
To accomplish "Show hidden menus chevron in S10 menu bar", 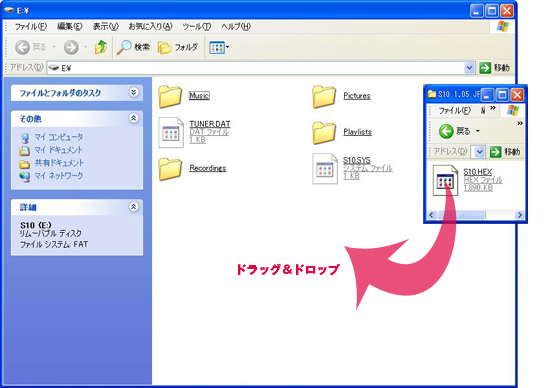I will (493, 108).
